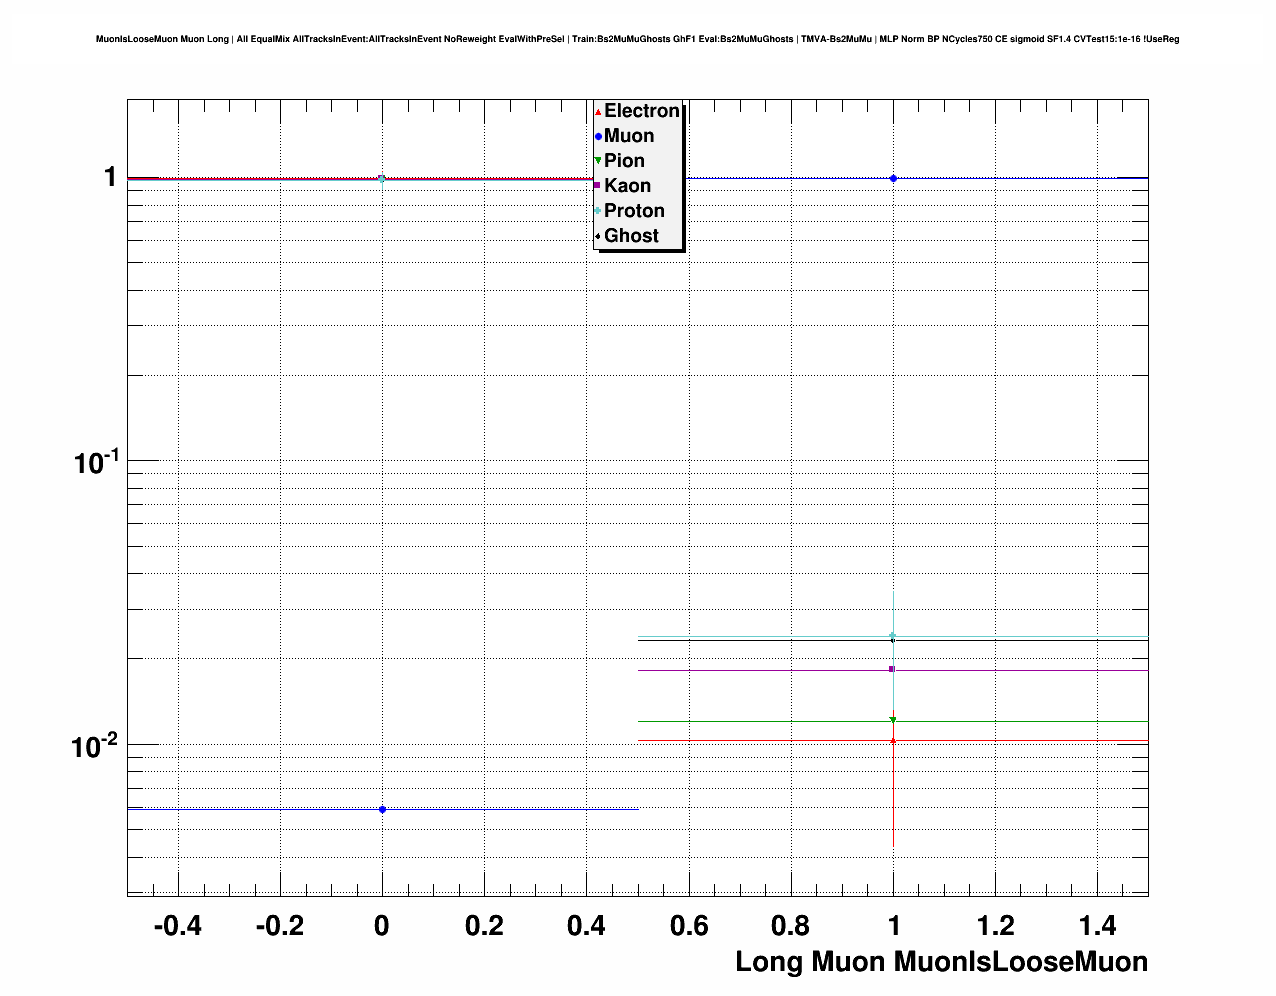The image size is (1276, 996).
Task: Click the x-axis label 0.8
Action: [x=791, y=926]
